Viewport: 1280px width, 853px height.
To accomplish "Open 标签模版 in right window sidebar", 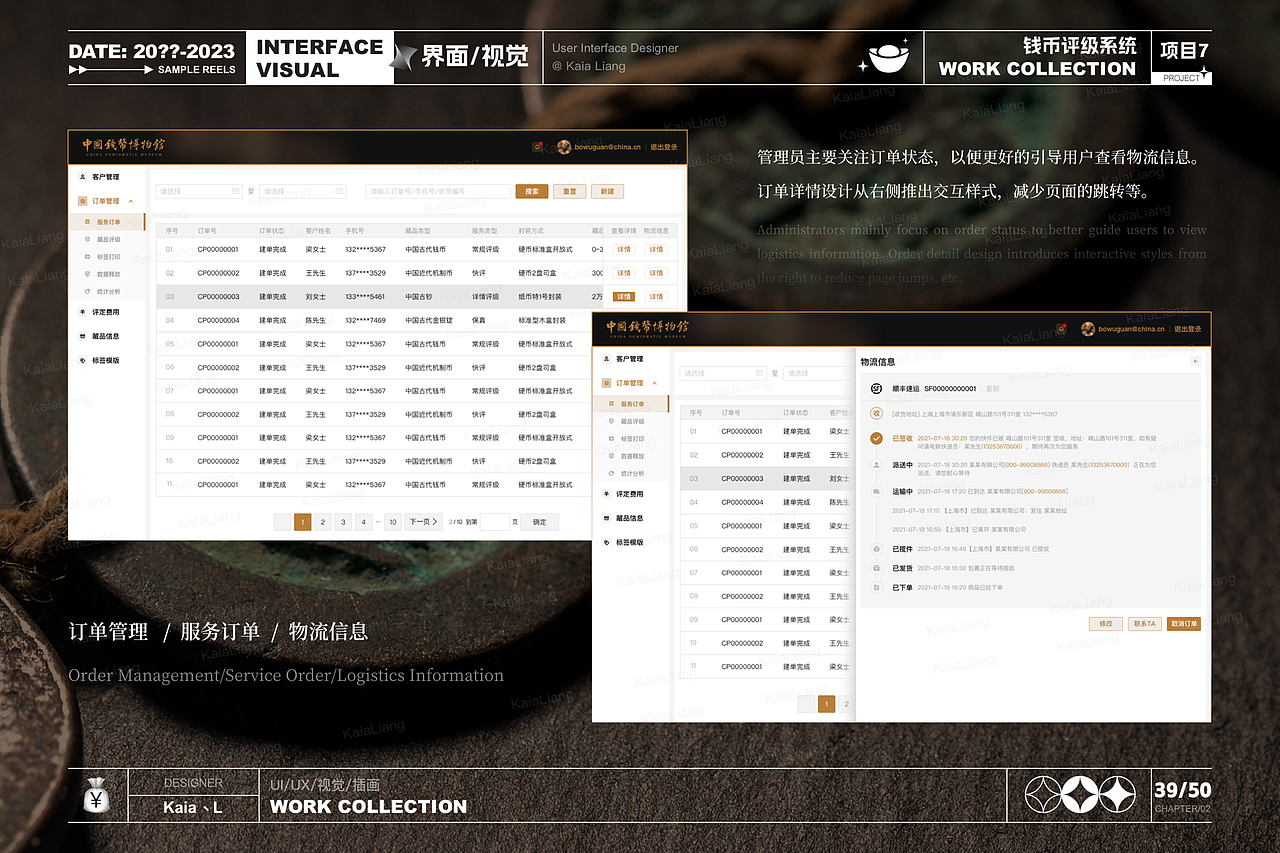I will coord(629,542).
